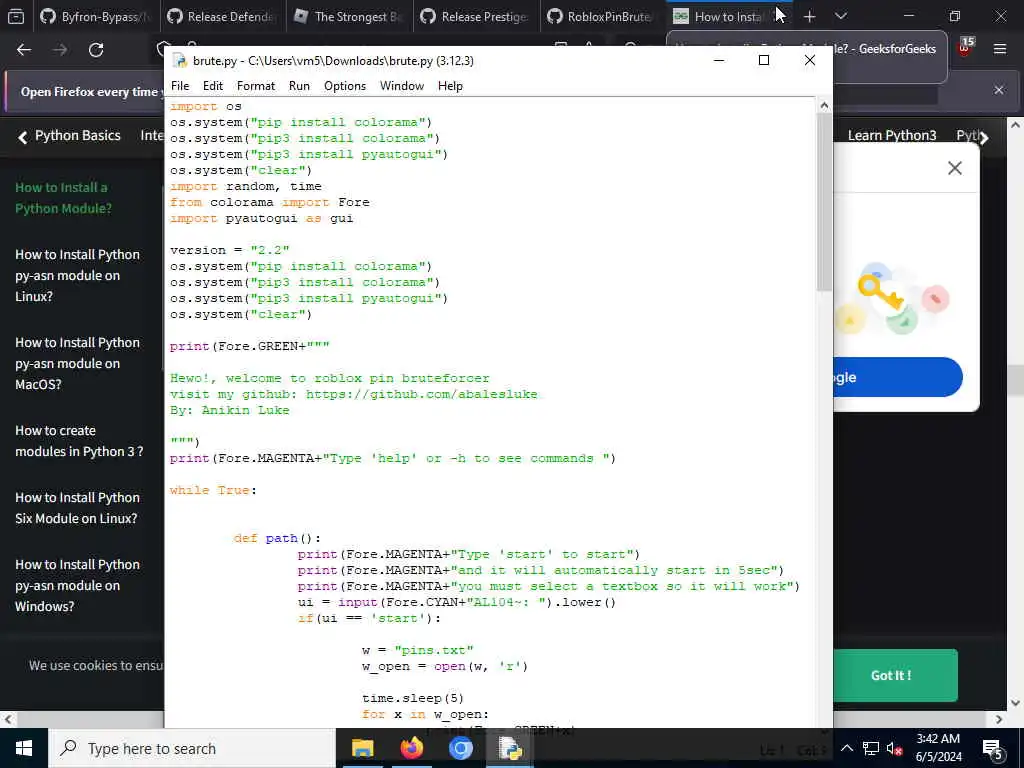Switch to How to Install tab

coord(729,16)
